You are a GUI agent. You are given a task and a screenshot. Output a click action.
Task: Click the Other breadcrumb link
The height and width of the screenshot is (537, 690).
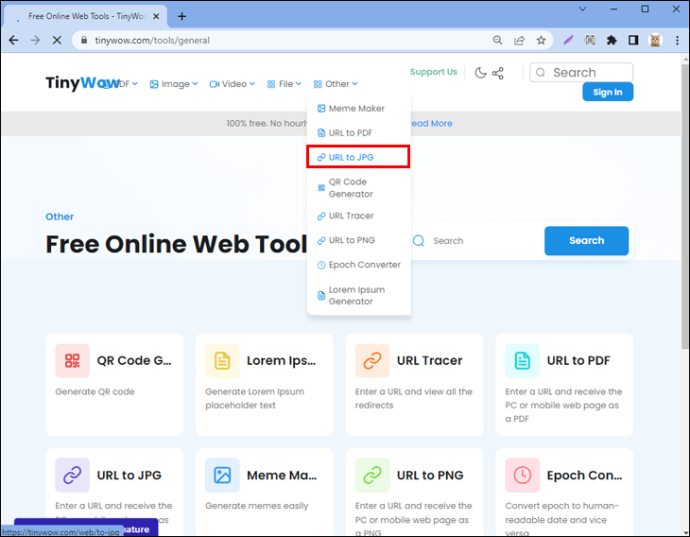[59, 217]
